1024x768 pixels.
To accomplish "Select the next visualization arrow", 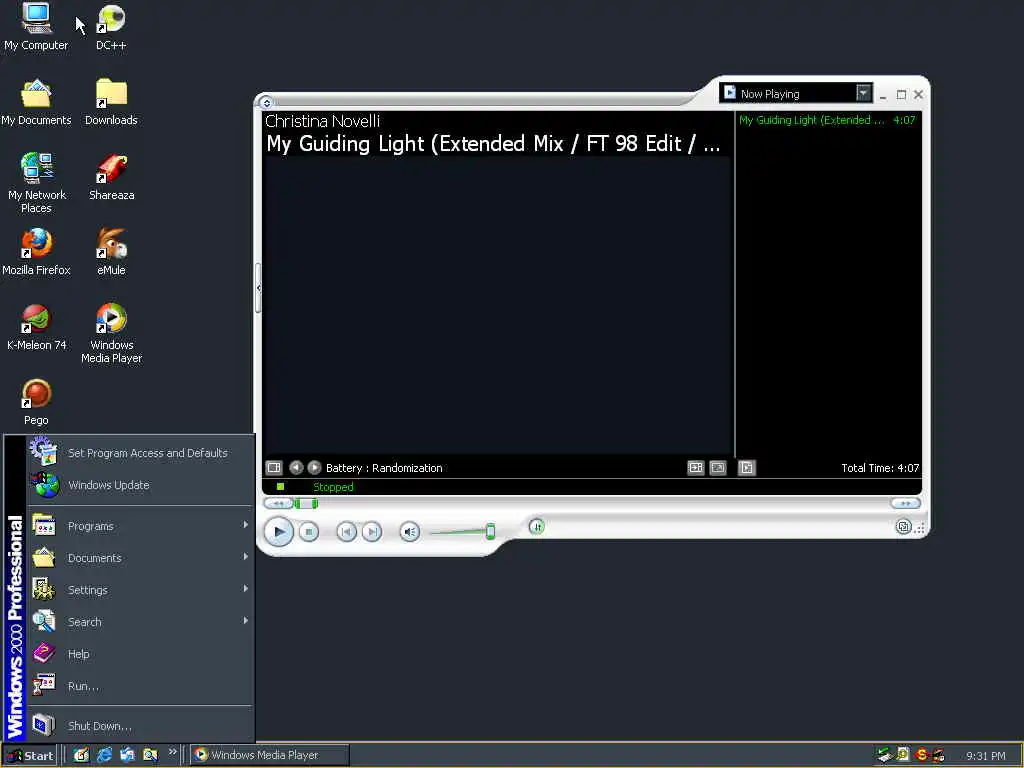I will (x=314, y=468).
